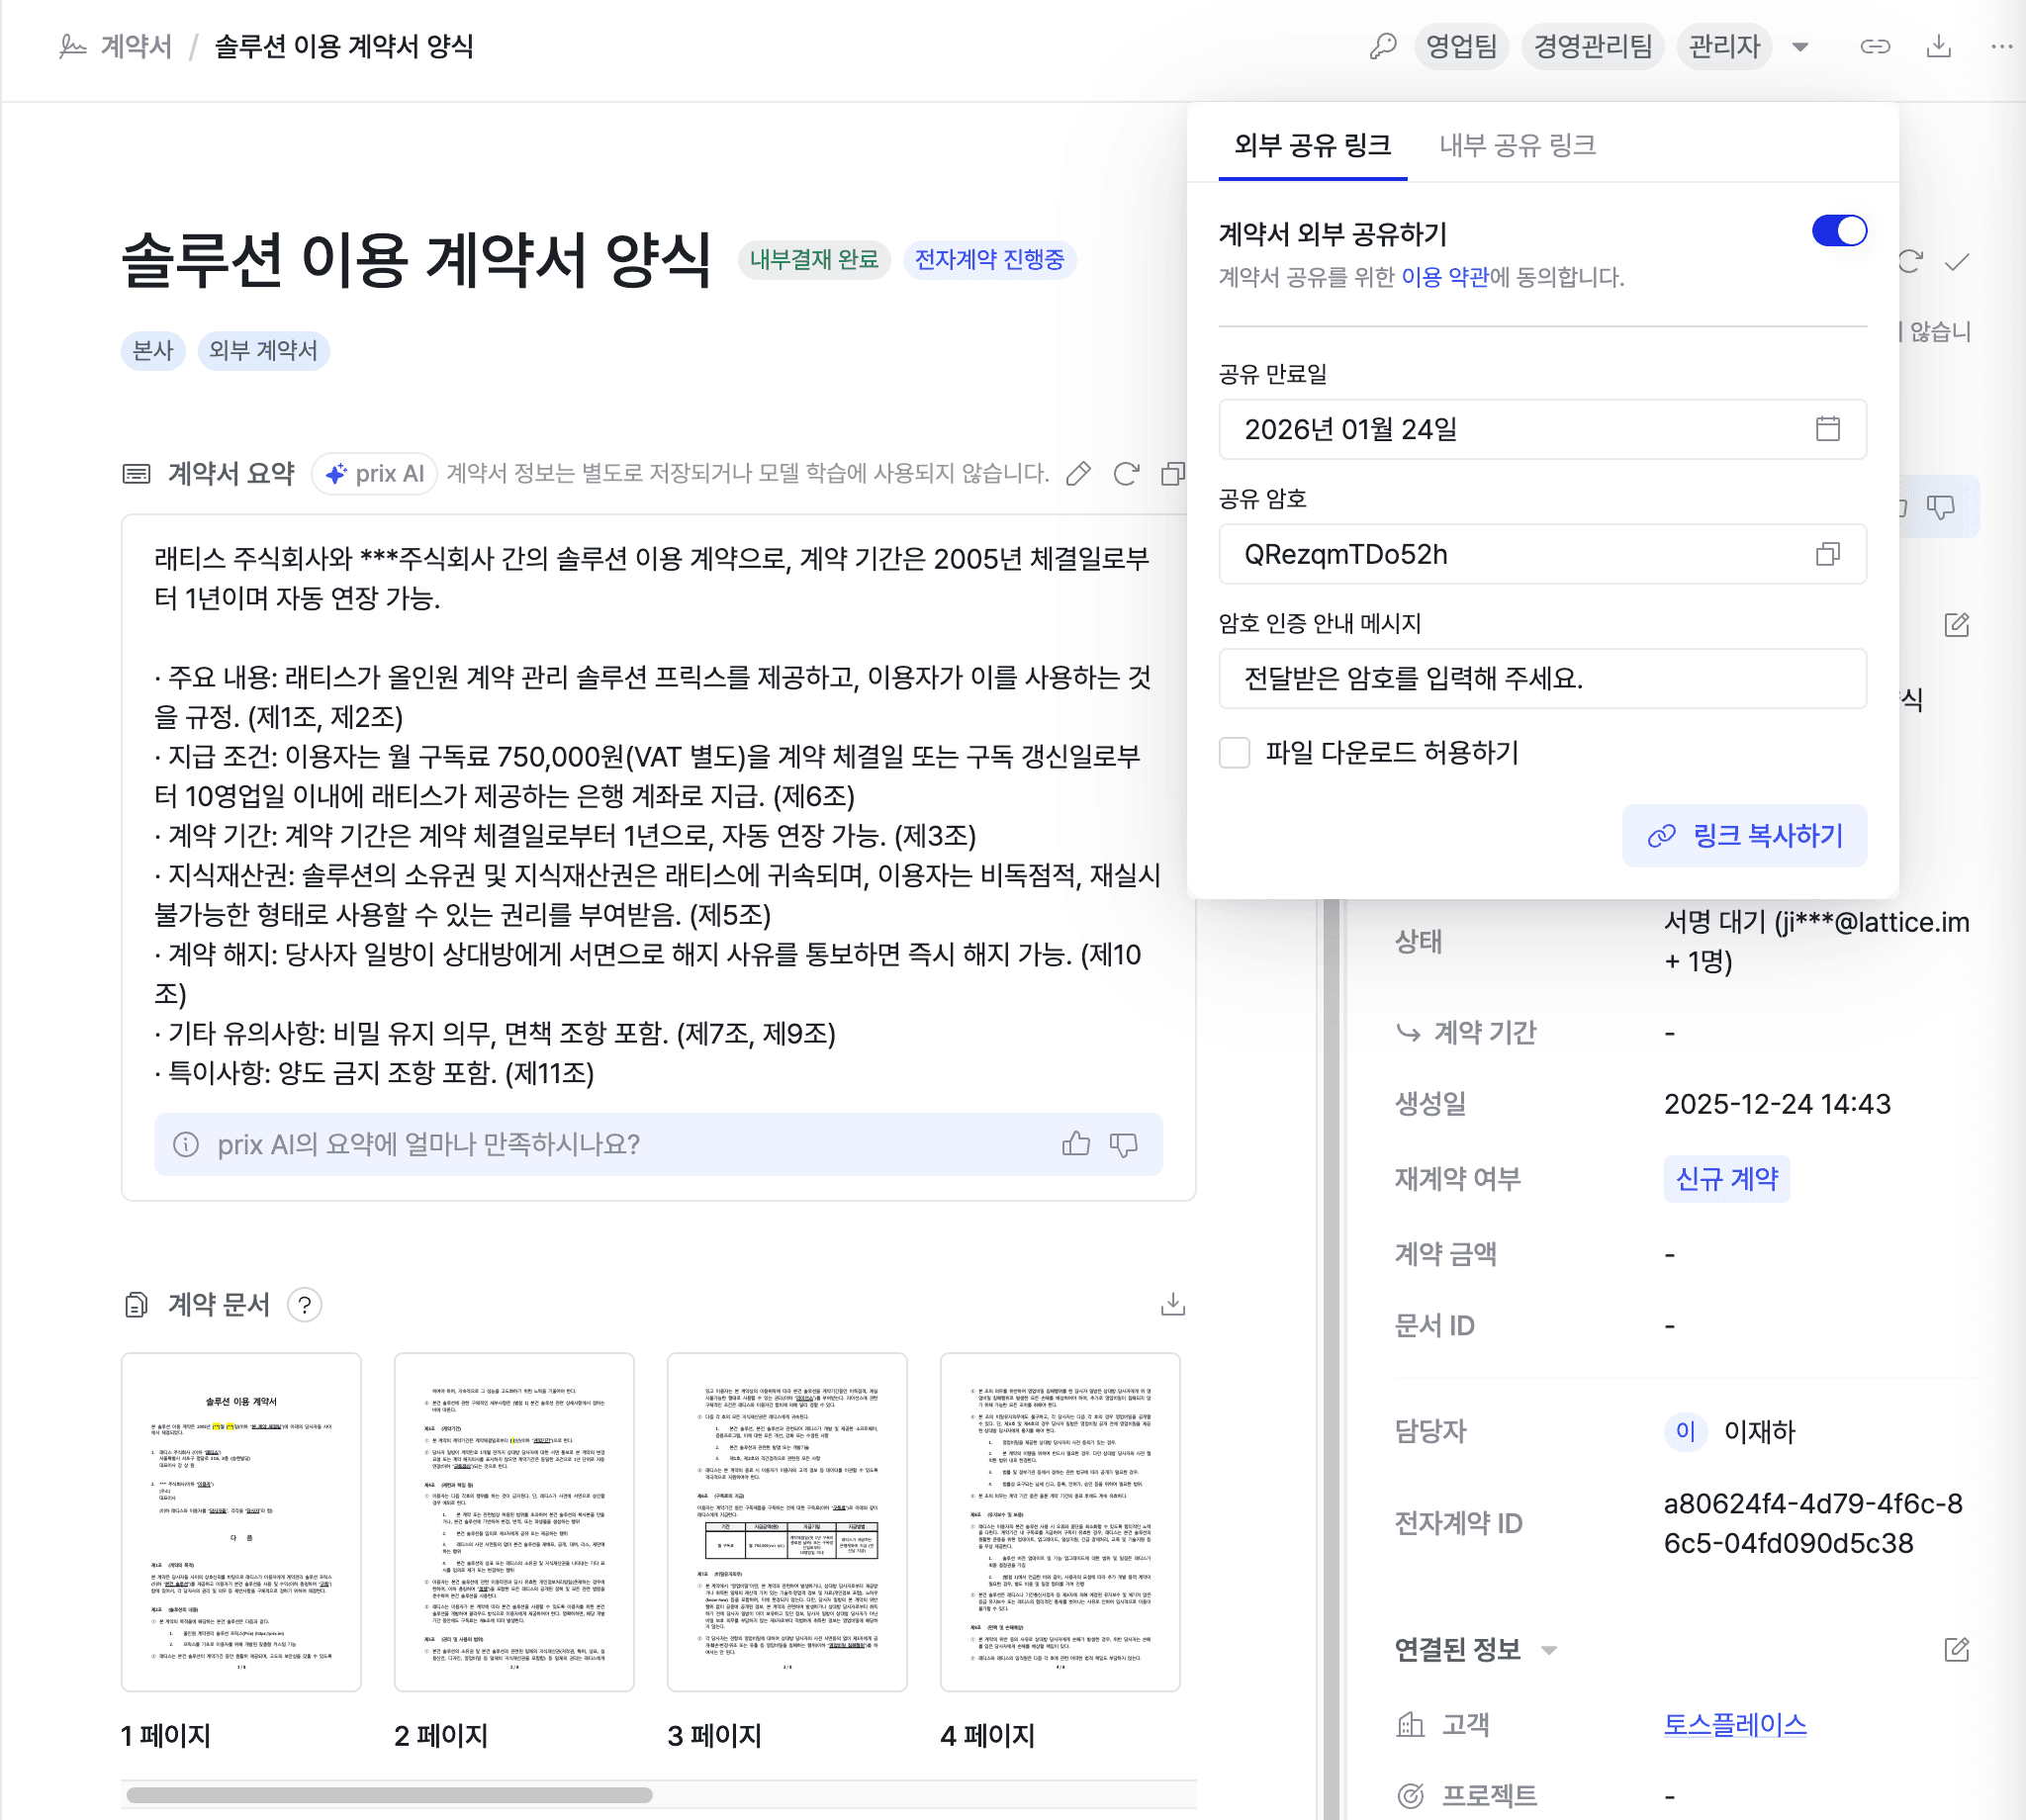Image resolution: width=2026 pixels, height=1820 pixels.
Task: Collapse the 연결된 정보 section
Action: (1549, 1650)
